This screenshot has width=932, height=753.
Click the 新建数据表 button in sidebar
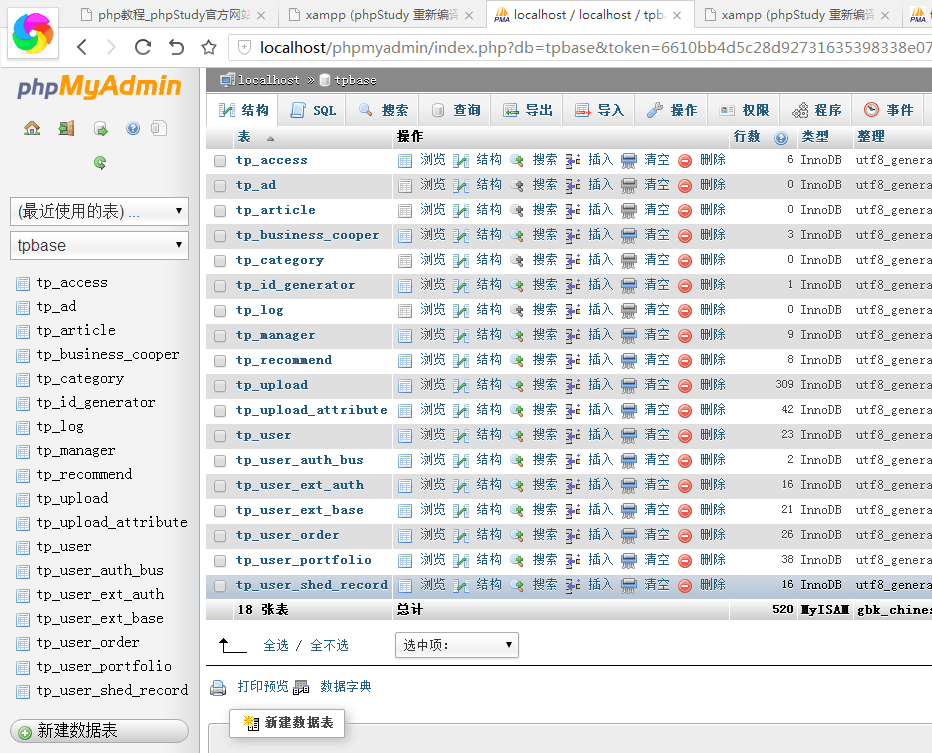(99, 731)
